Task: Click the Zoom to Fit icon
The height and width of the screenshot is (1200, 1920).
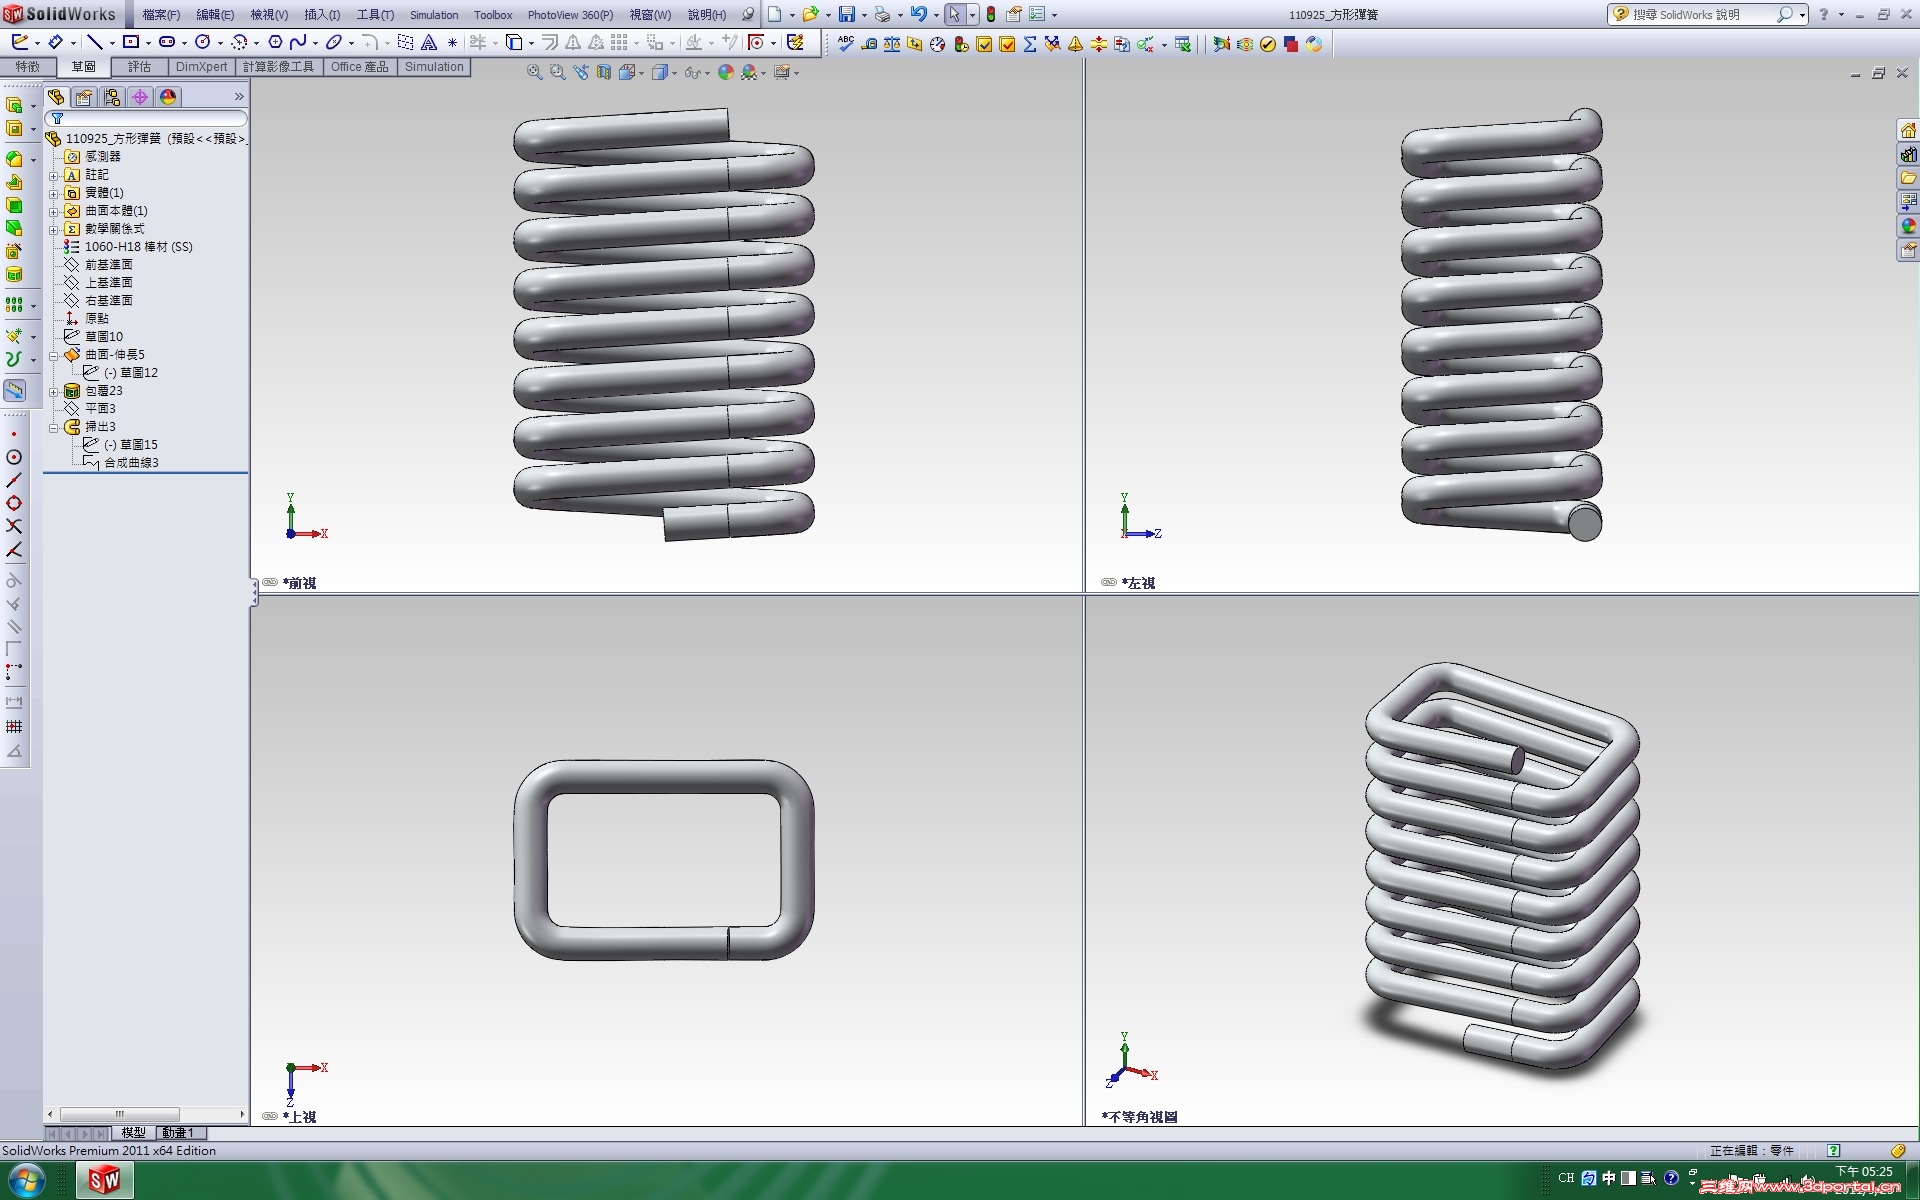Action: (x=535, y=72)
